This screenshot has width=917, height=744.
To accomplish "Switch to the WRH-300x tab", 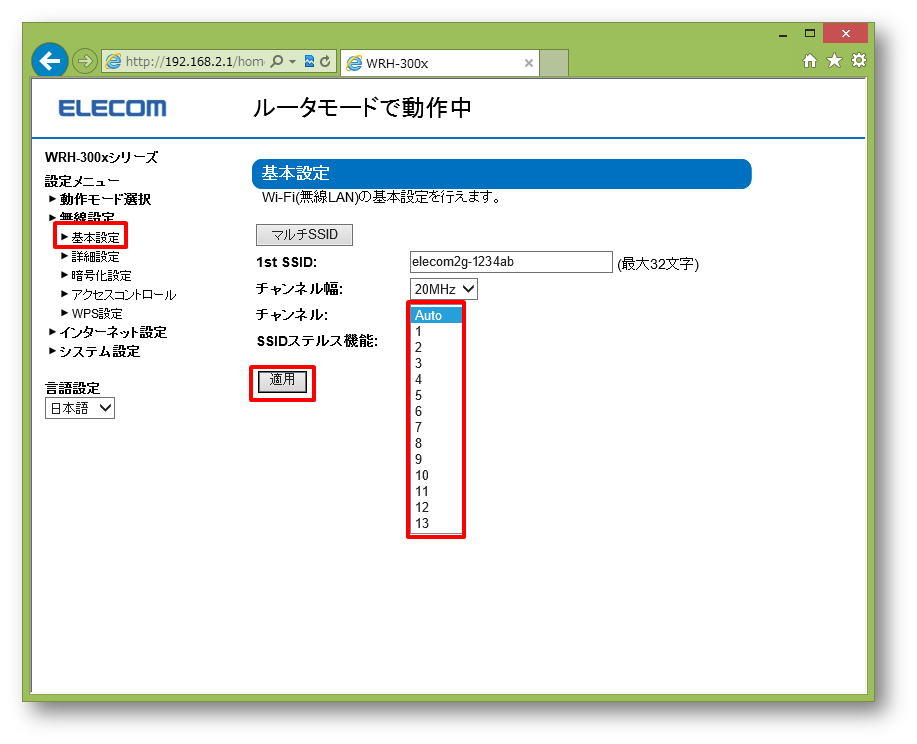I will 439,63.
